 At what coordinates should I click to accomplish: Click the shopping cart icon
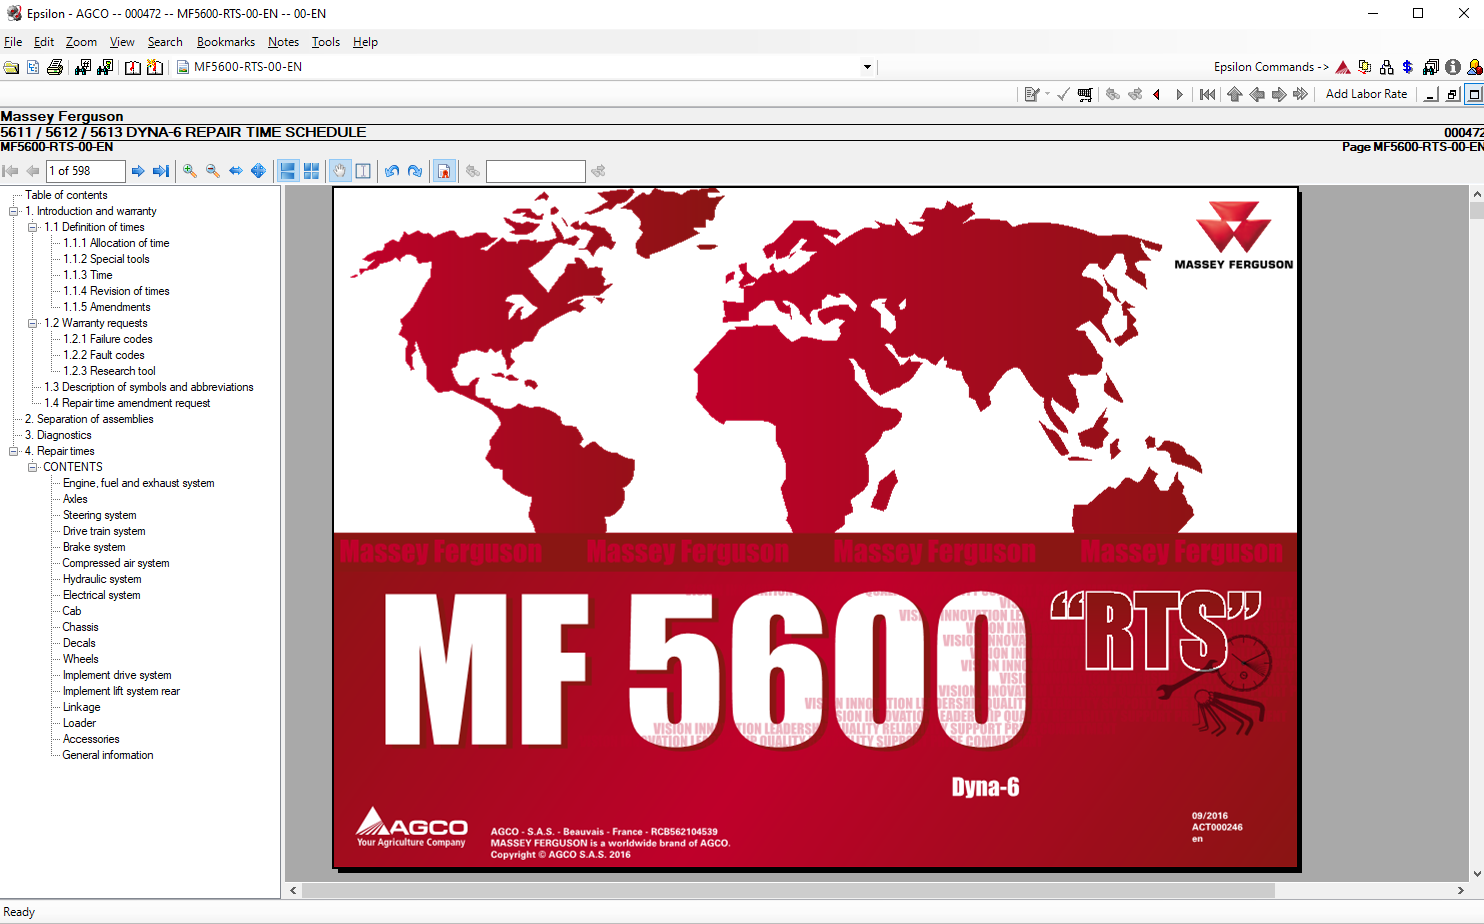tap(1085, 94)
